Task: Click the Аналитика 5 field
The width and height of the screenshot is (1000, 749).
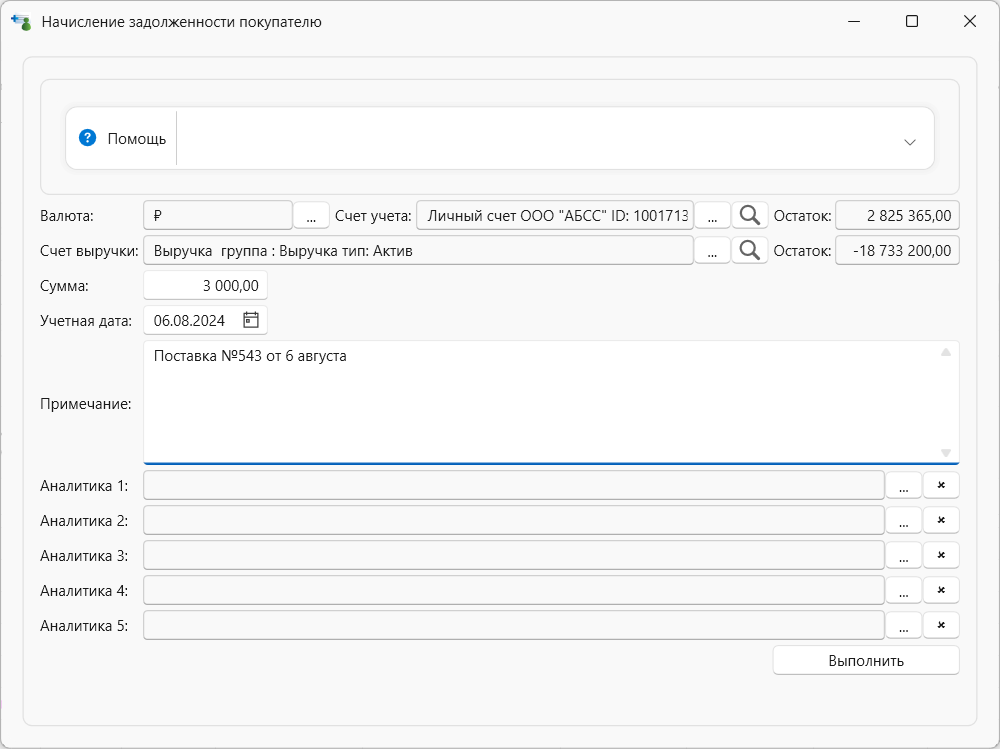Action: pos(514,626)
